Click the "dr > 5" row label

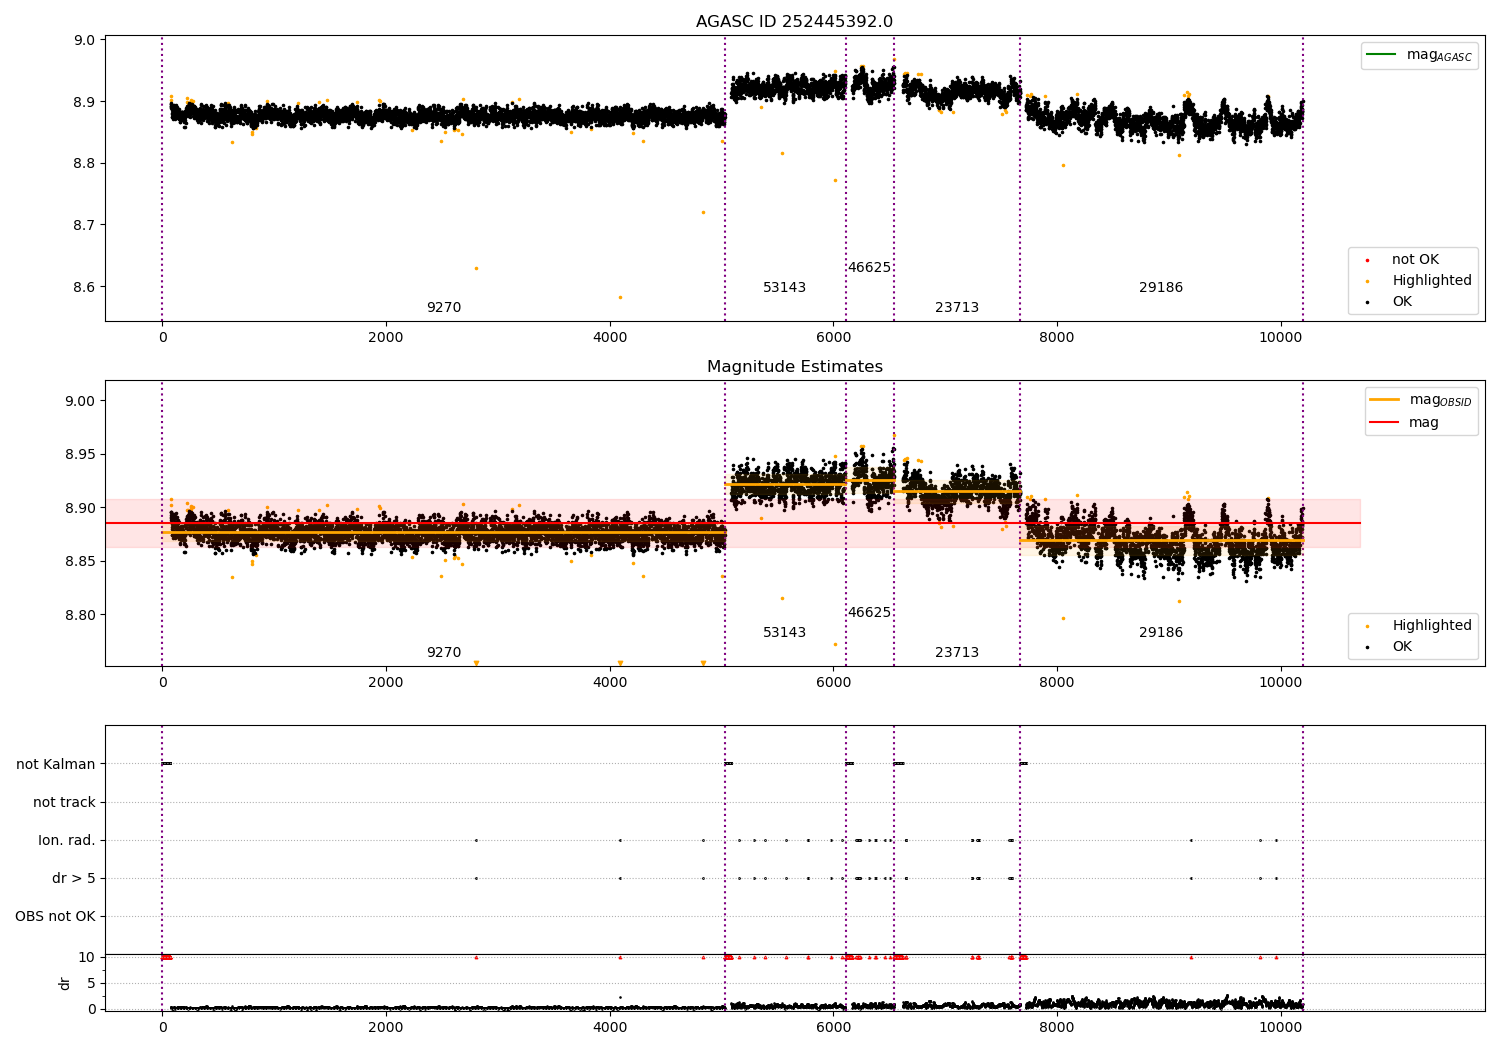[x=74, y=878]
